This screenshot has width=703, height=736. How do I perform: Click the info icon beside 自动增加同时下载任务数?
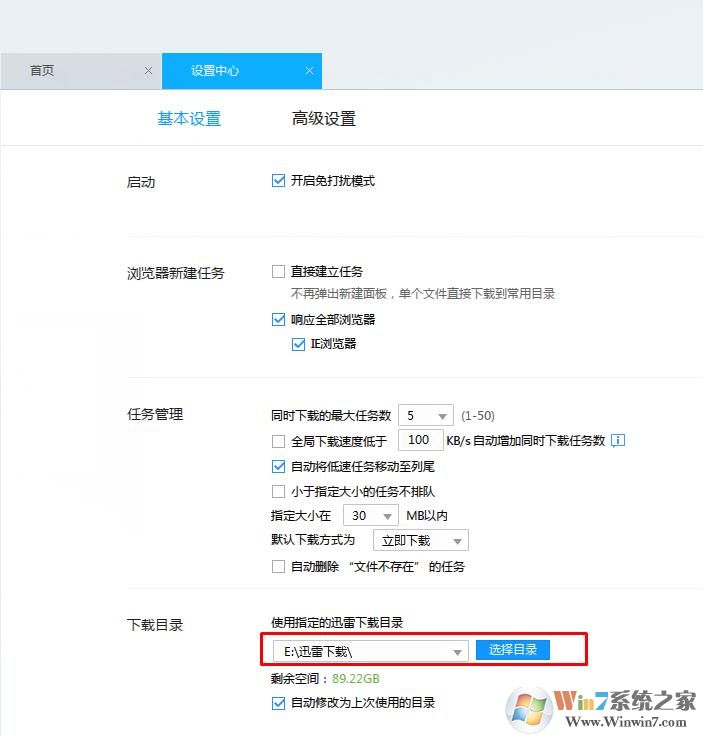pyautogui.click(x=618, y=441)
